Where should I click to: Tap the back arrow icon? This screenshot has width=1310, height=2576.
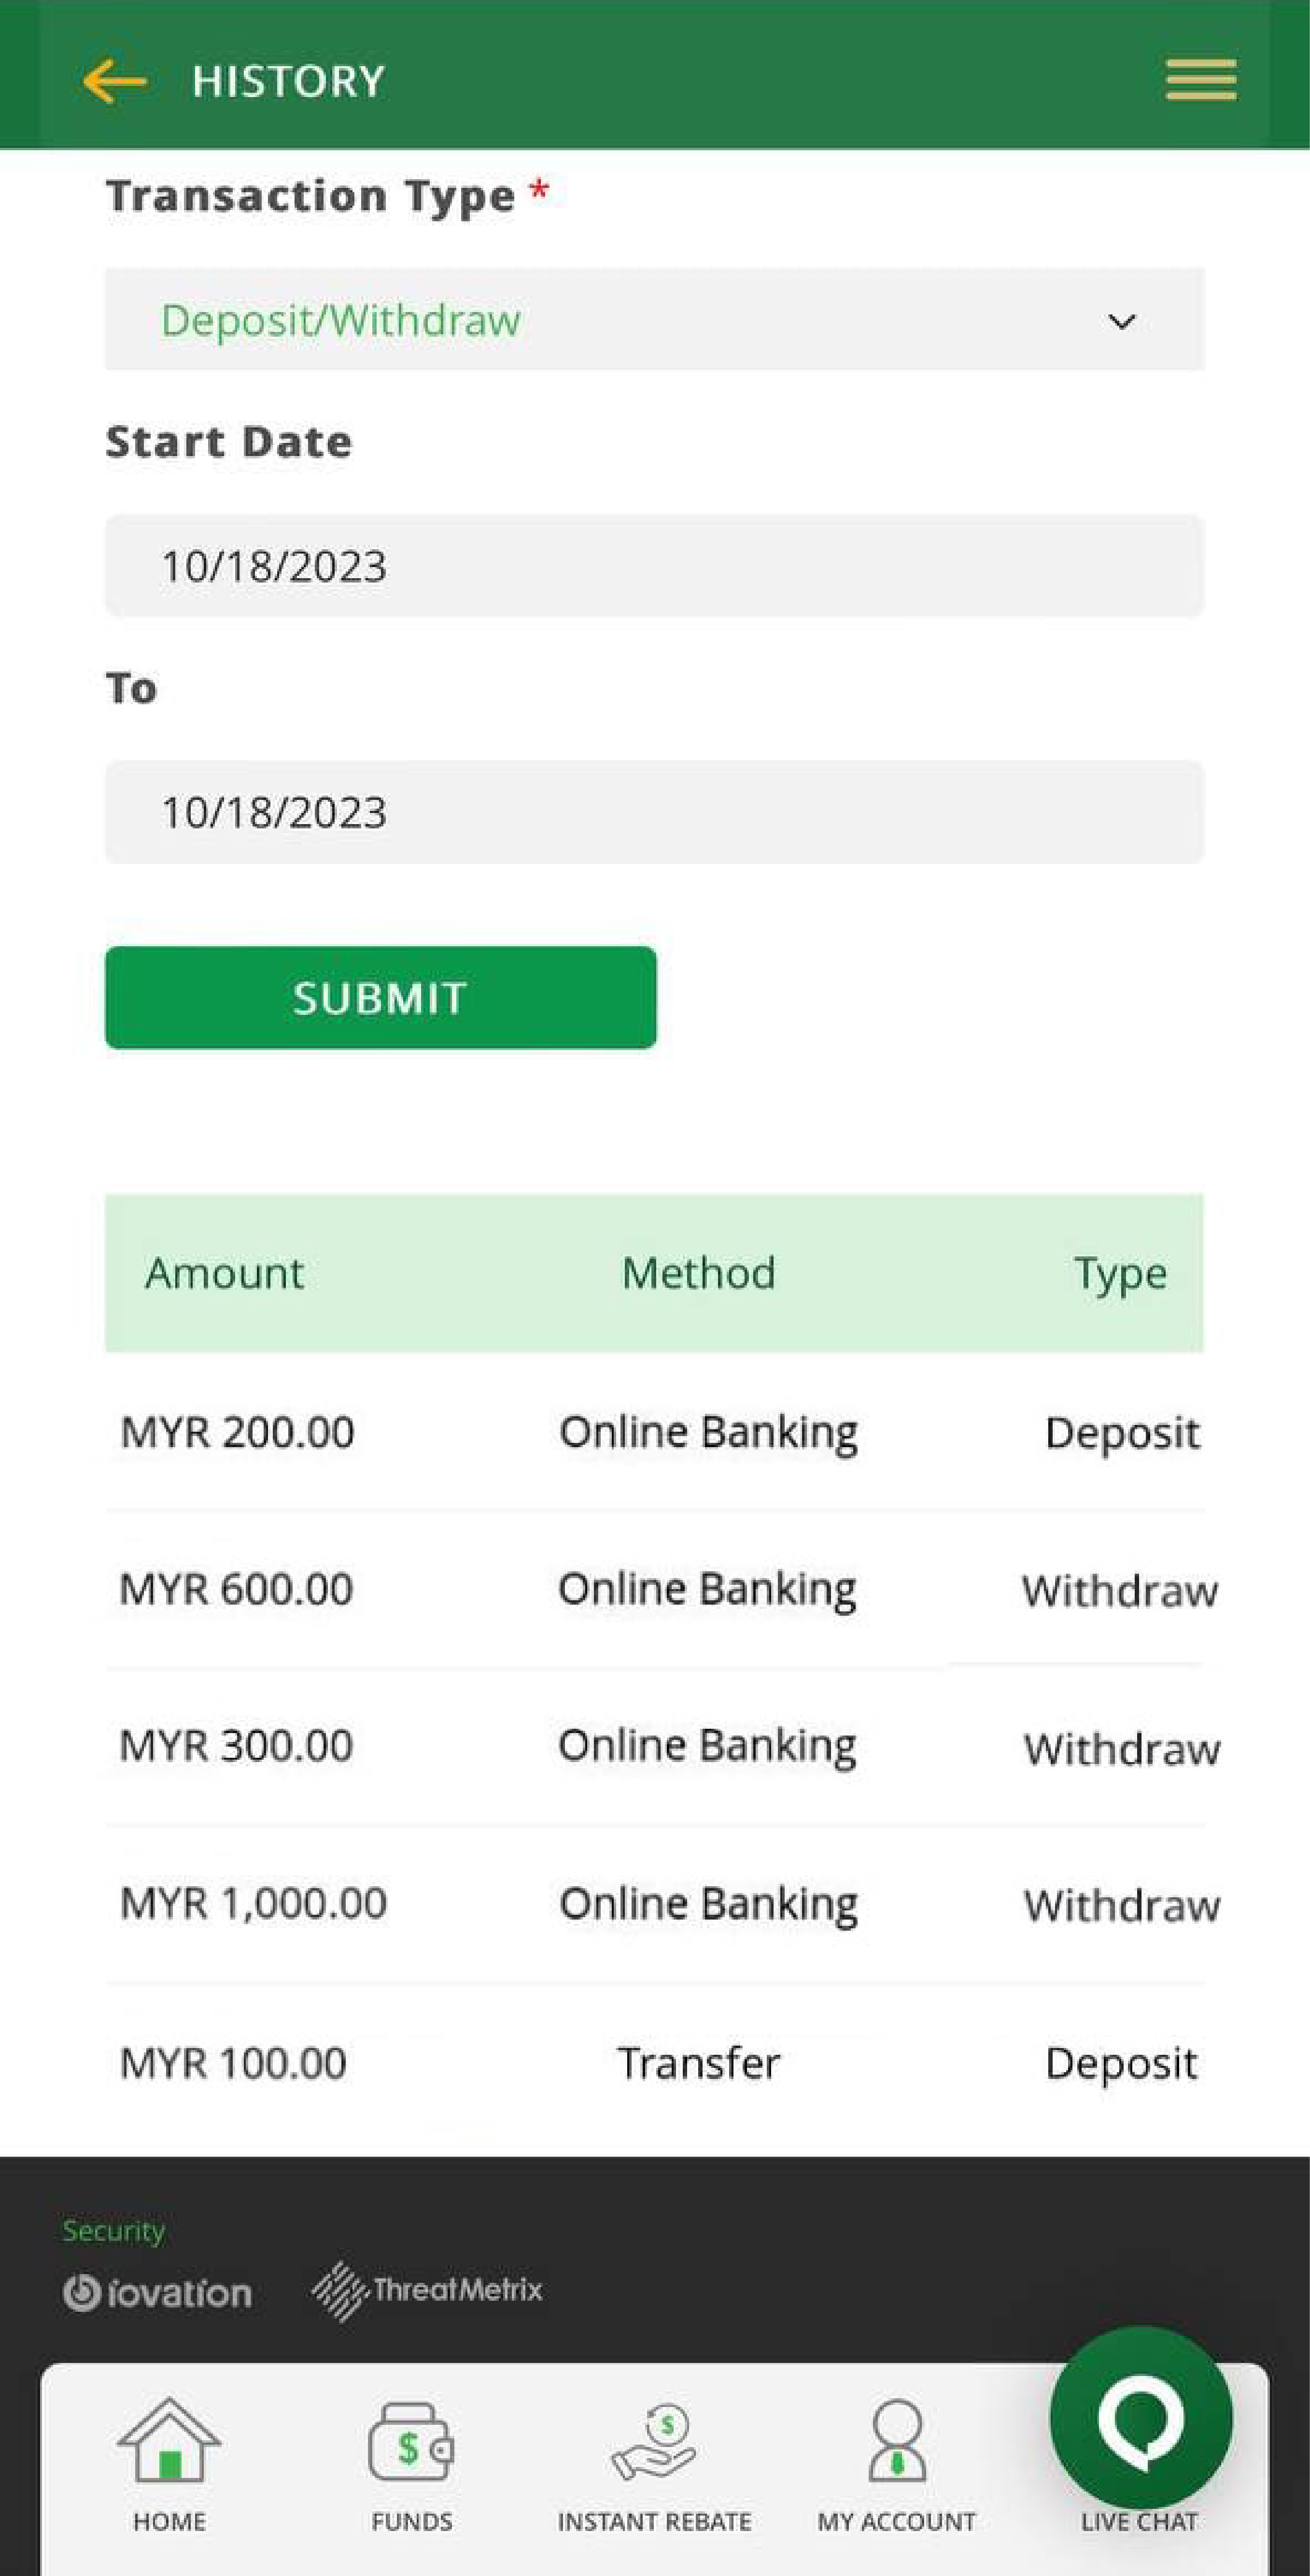(x=114, y=81)
